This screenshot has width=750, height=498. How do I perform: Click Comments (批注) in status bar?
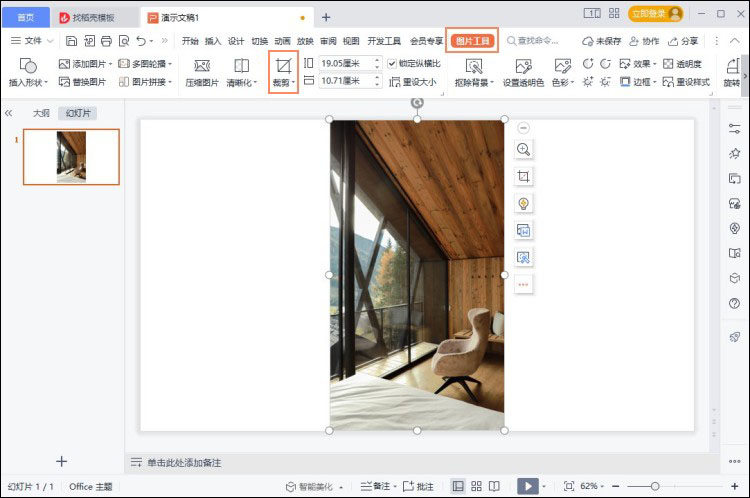point(418,486)
